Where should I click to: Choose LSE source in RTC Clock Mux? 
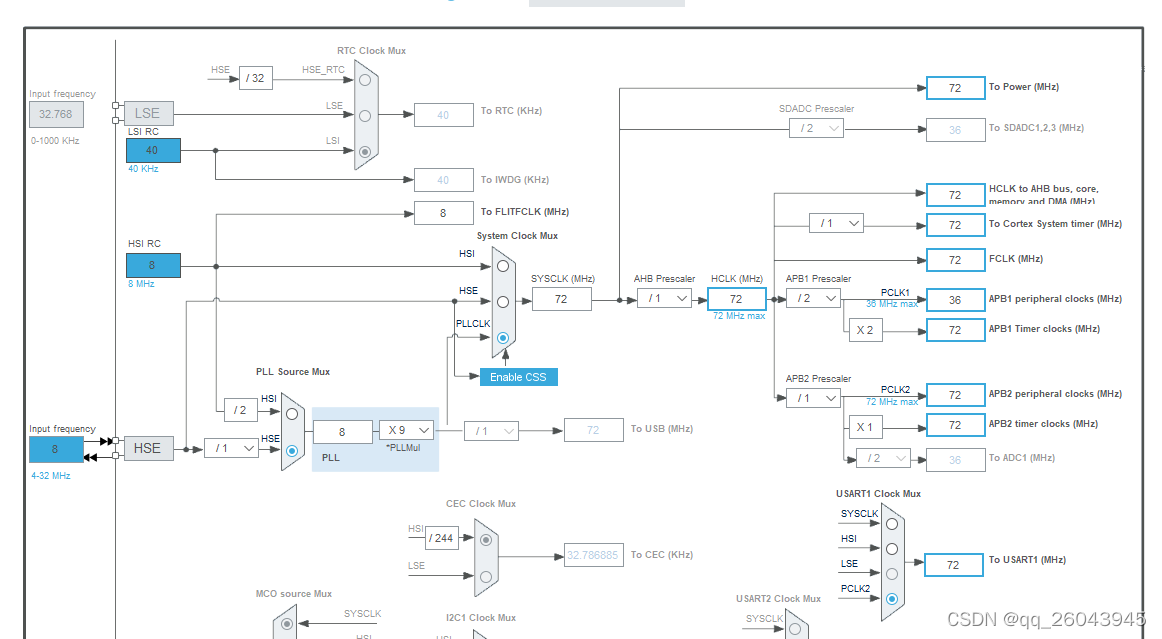(365, 116)
